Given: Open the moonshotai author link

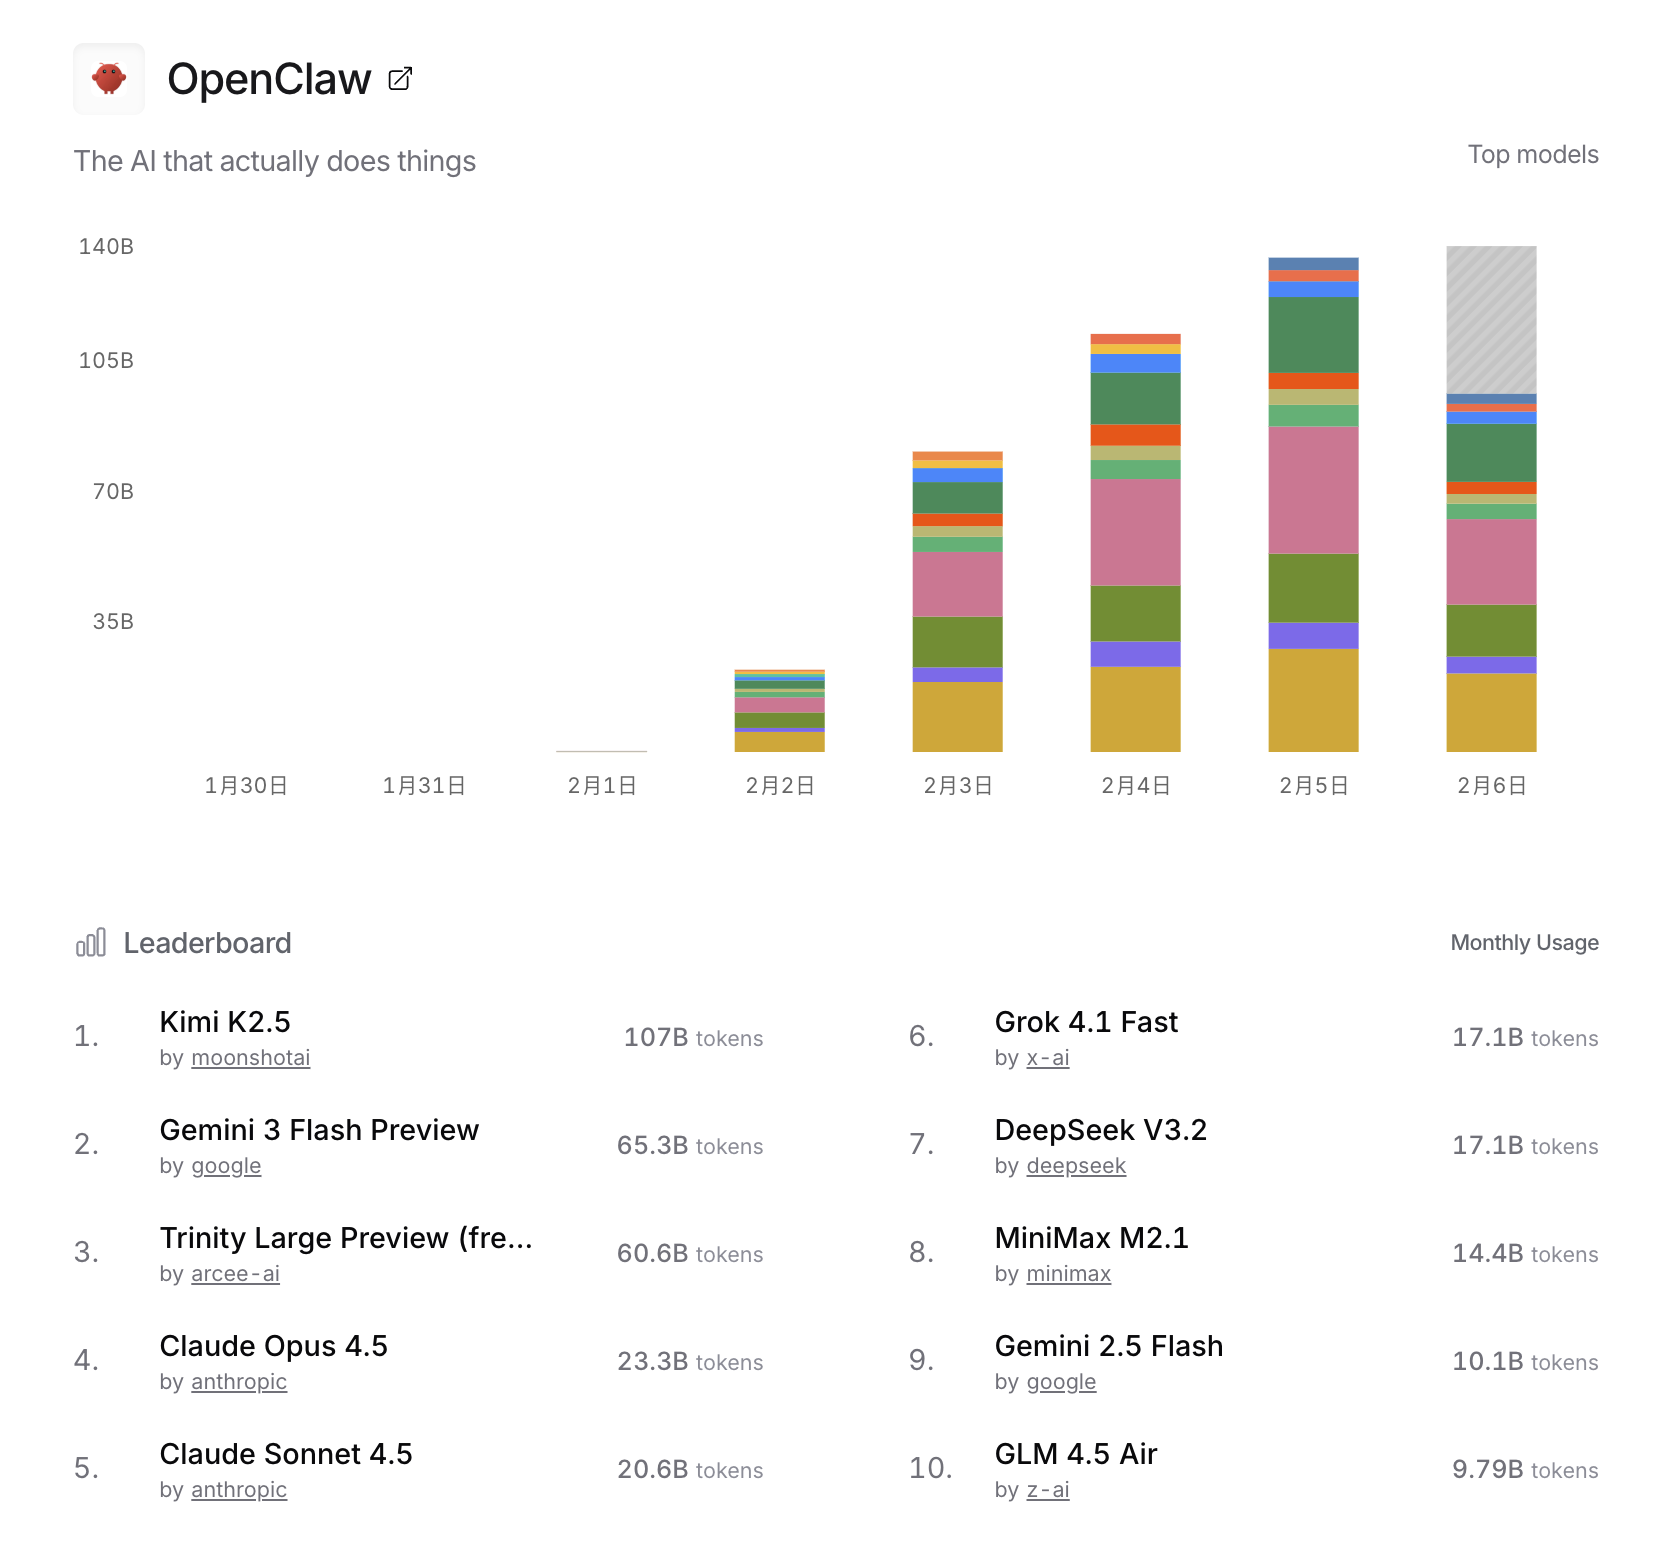Looking at the screenshot, I should click(250, 1058).
